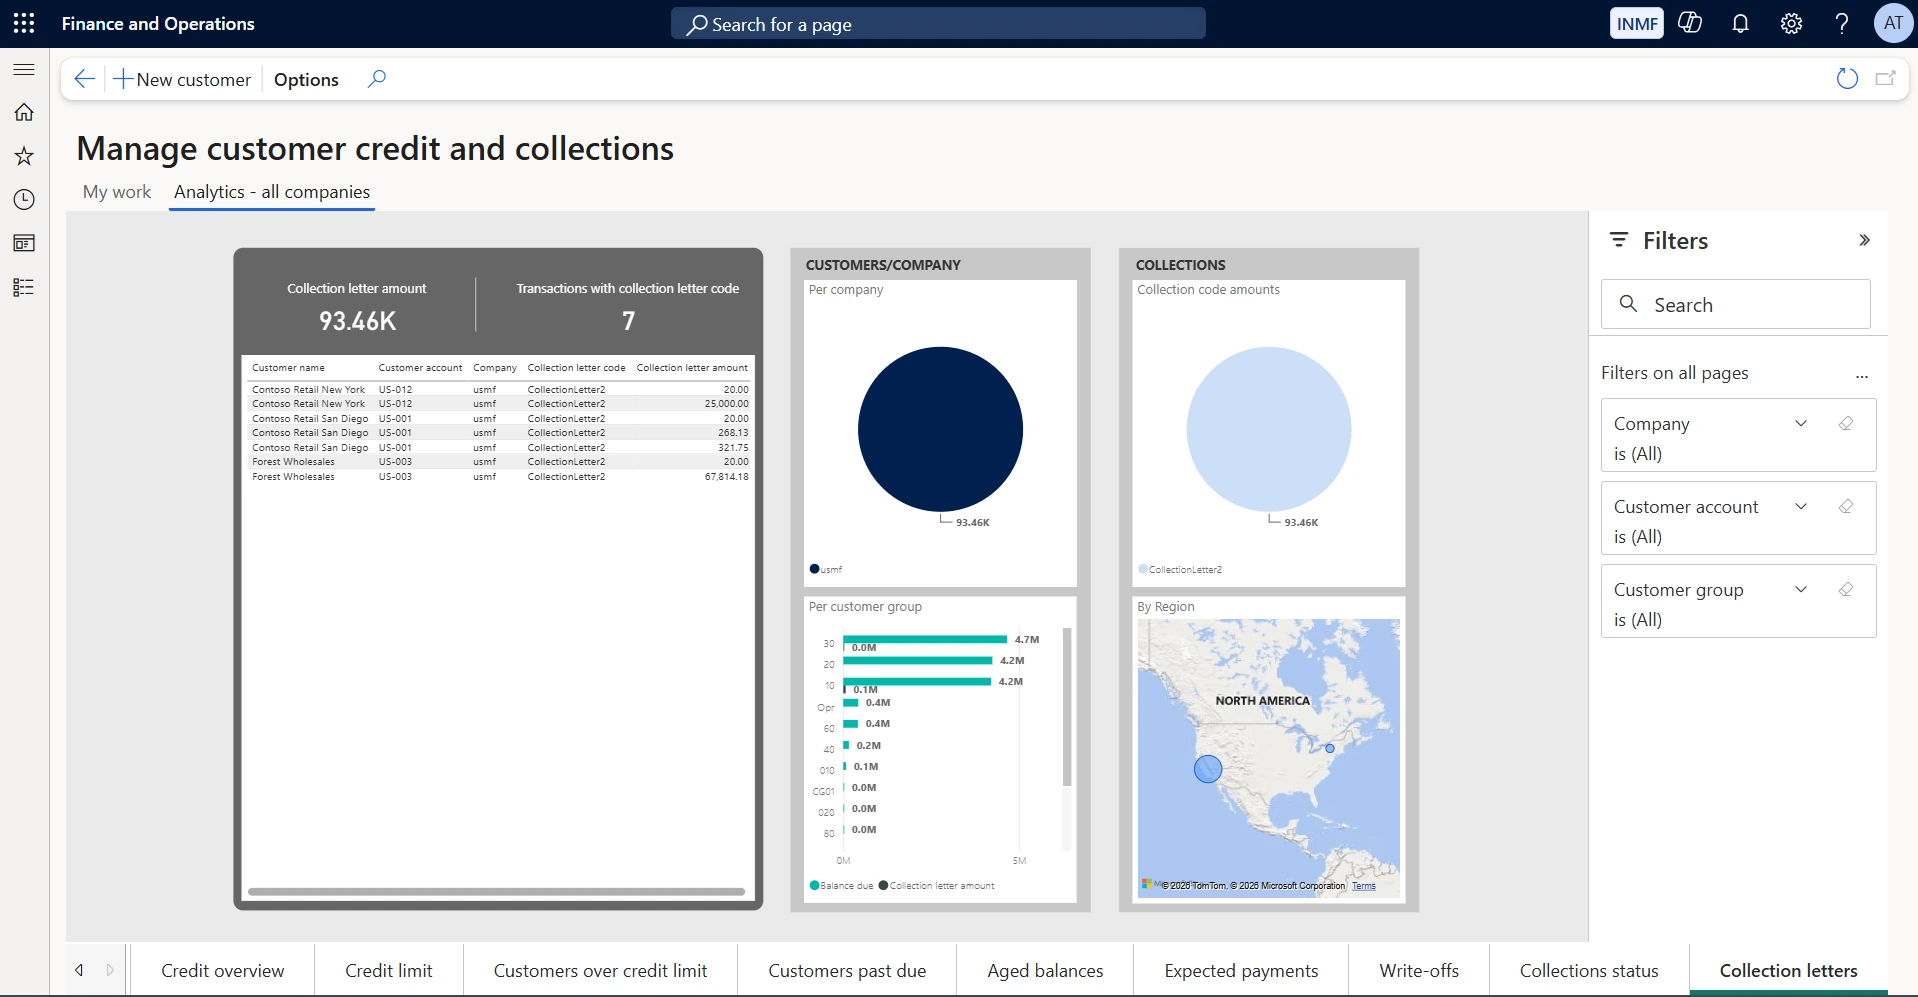Open page in new window icon
This screenshot has height=997, width=1918.
1886,79
